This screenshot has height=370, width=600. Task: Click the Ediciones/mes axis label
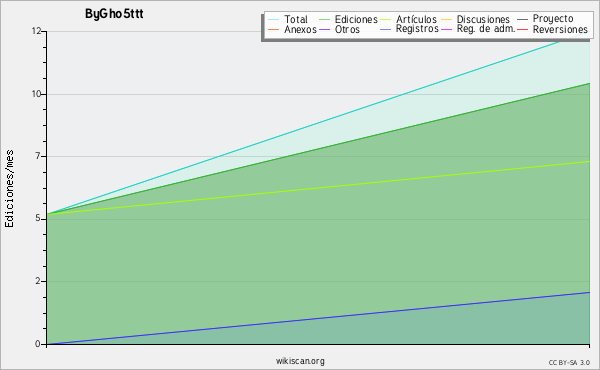tap(9, 188)
